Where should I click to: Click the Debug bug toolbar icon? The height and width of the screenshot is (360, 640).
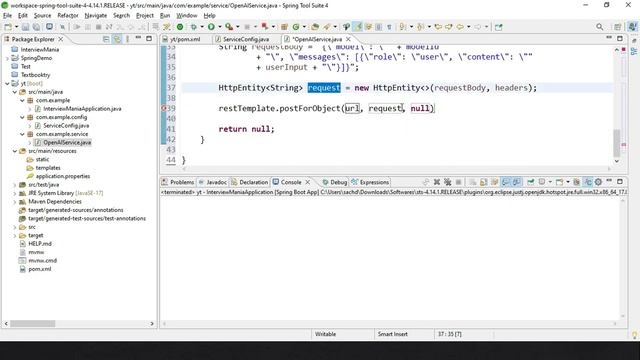pos(194,27)
